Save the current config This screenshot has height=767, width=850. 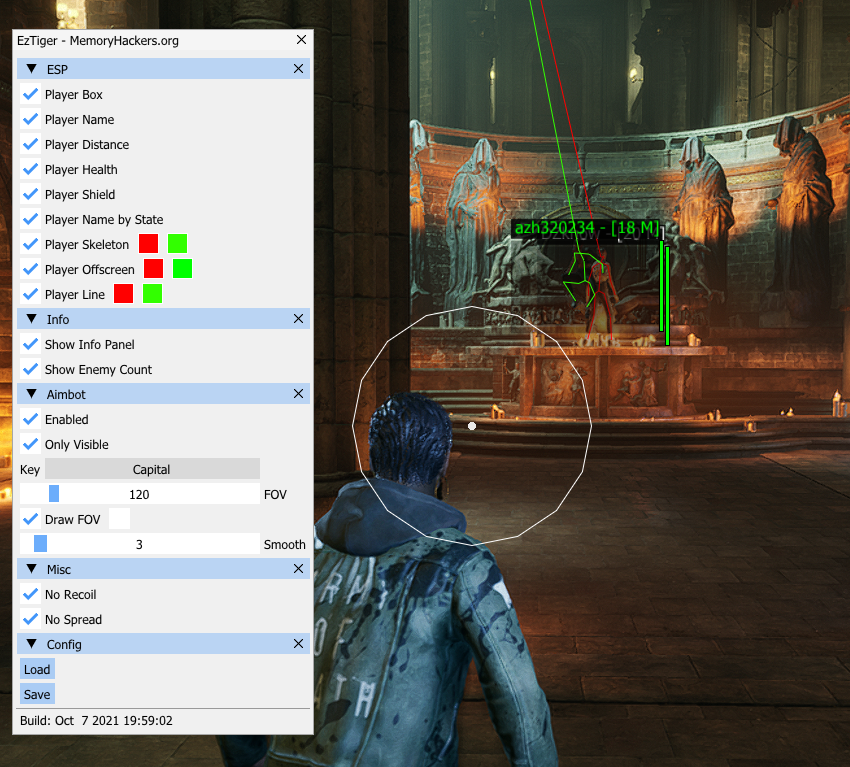(x=37, y=694)
